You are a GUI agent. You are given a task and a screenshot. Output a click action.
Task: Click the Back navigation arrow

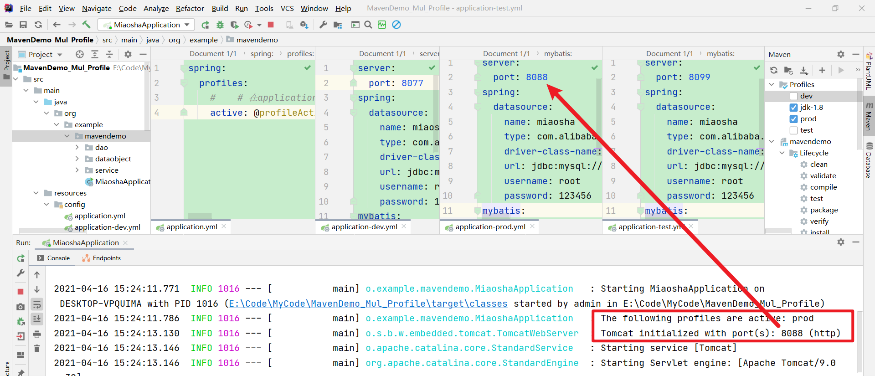(x=57, y=25)
